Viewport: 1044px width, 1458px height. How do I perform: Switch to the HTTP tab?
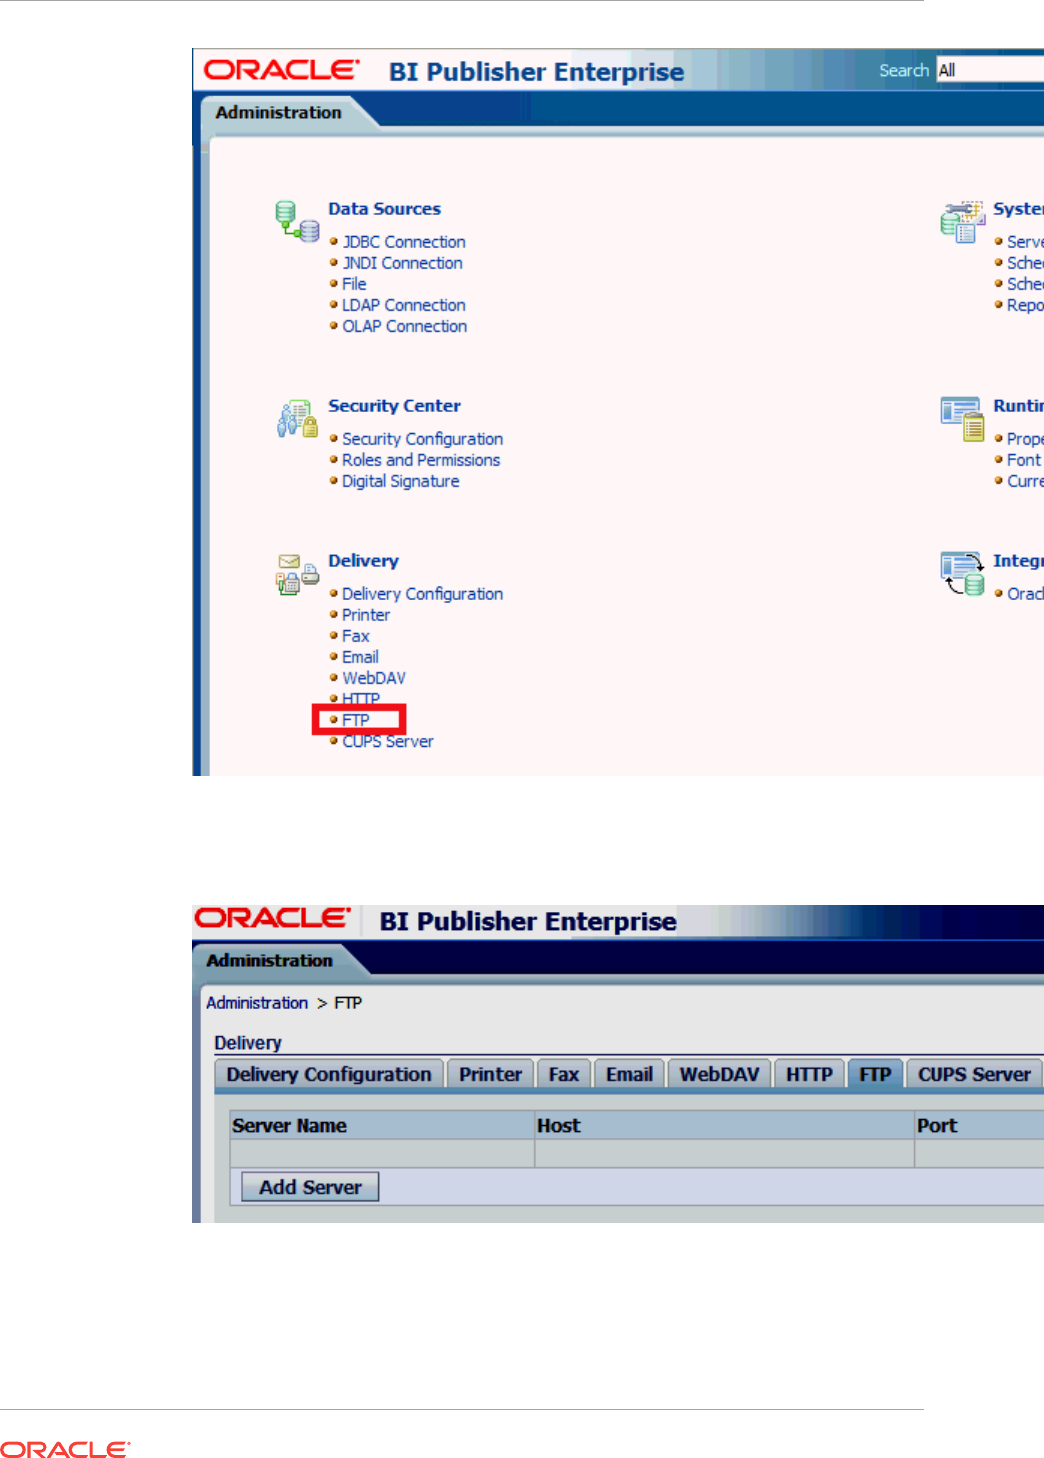point(809,1074)
